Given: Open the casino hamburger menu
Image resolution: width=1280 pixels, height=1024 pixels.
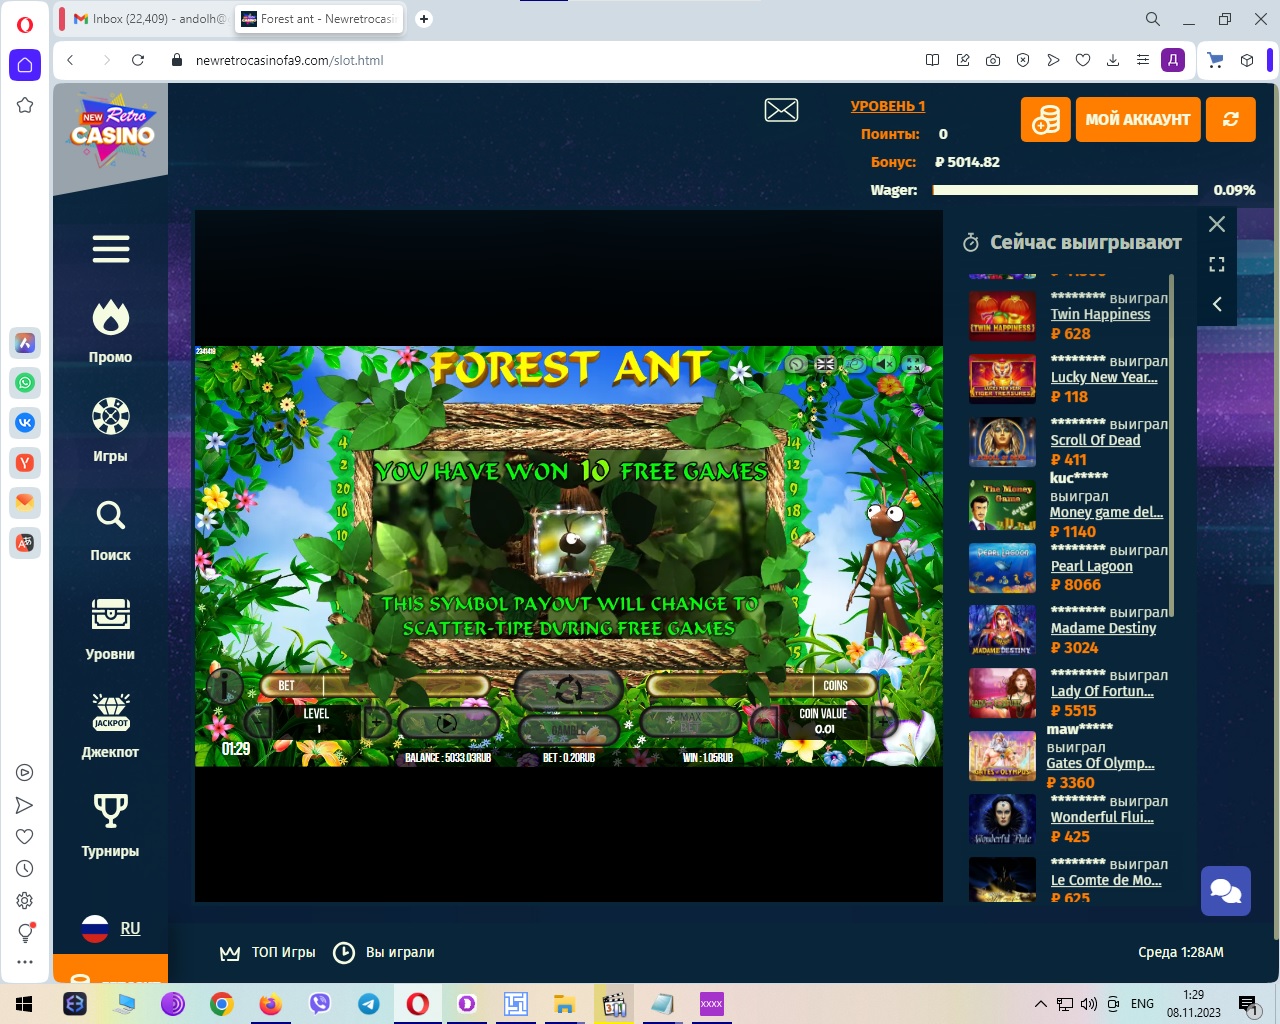Looking at the screenshot, I should coord(111,249).
